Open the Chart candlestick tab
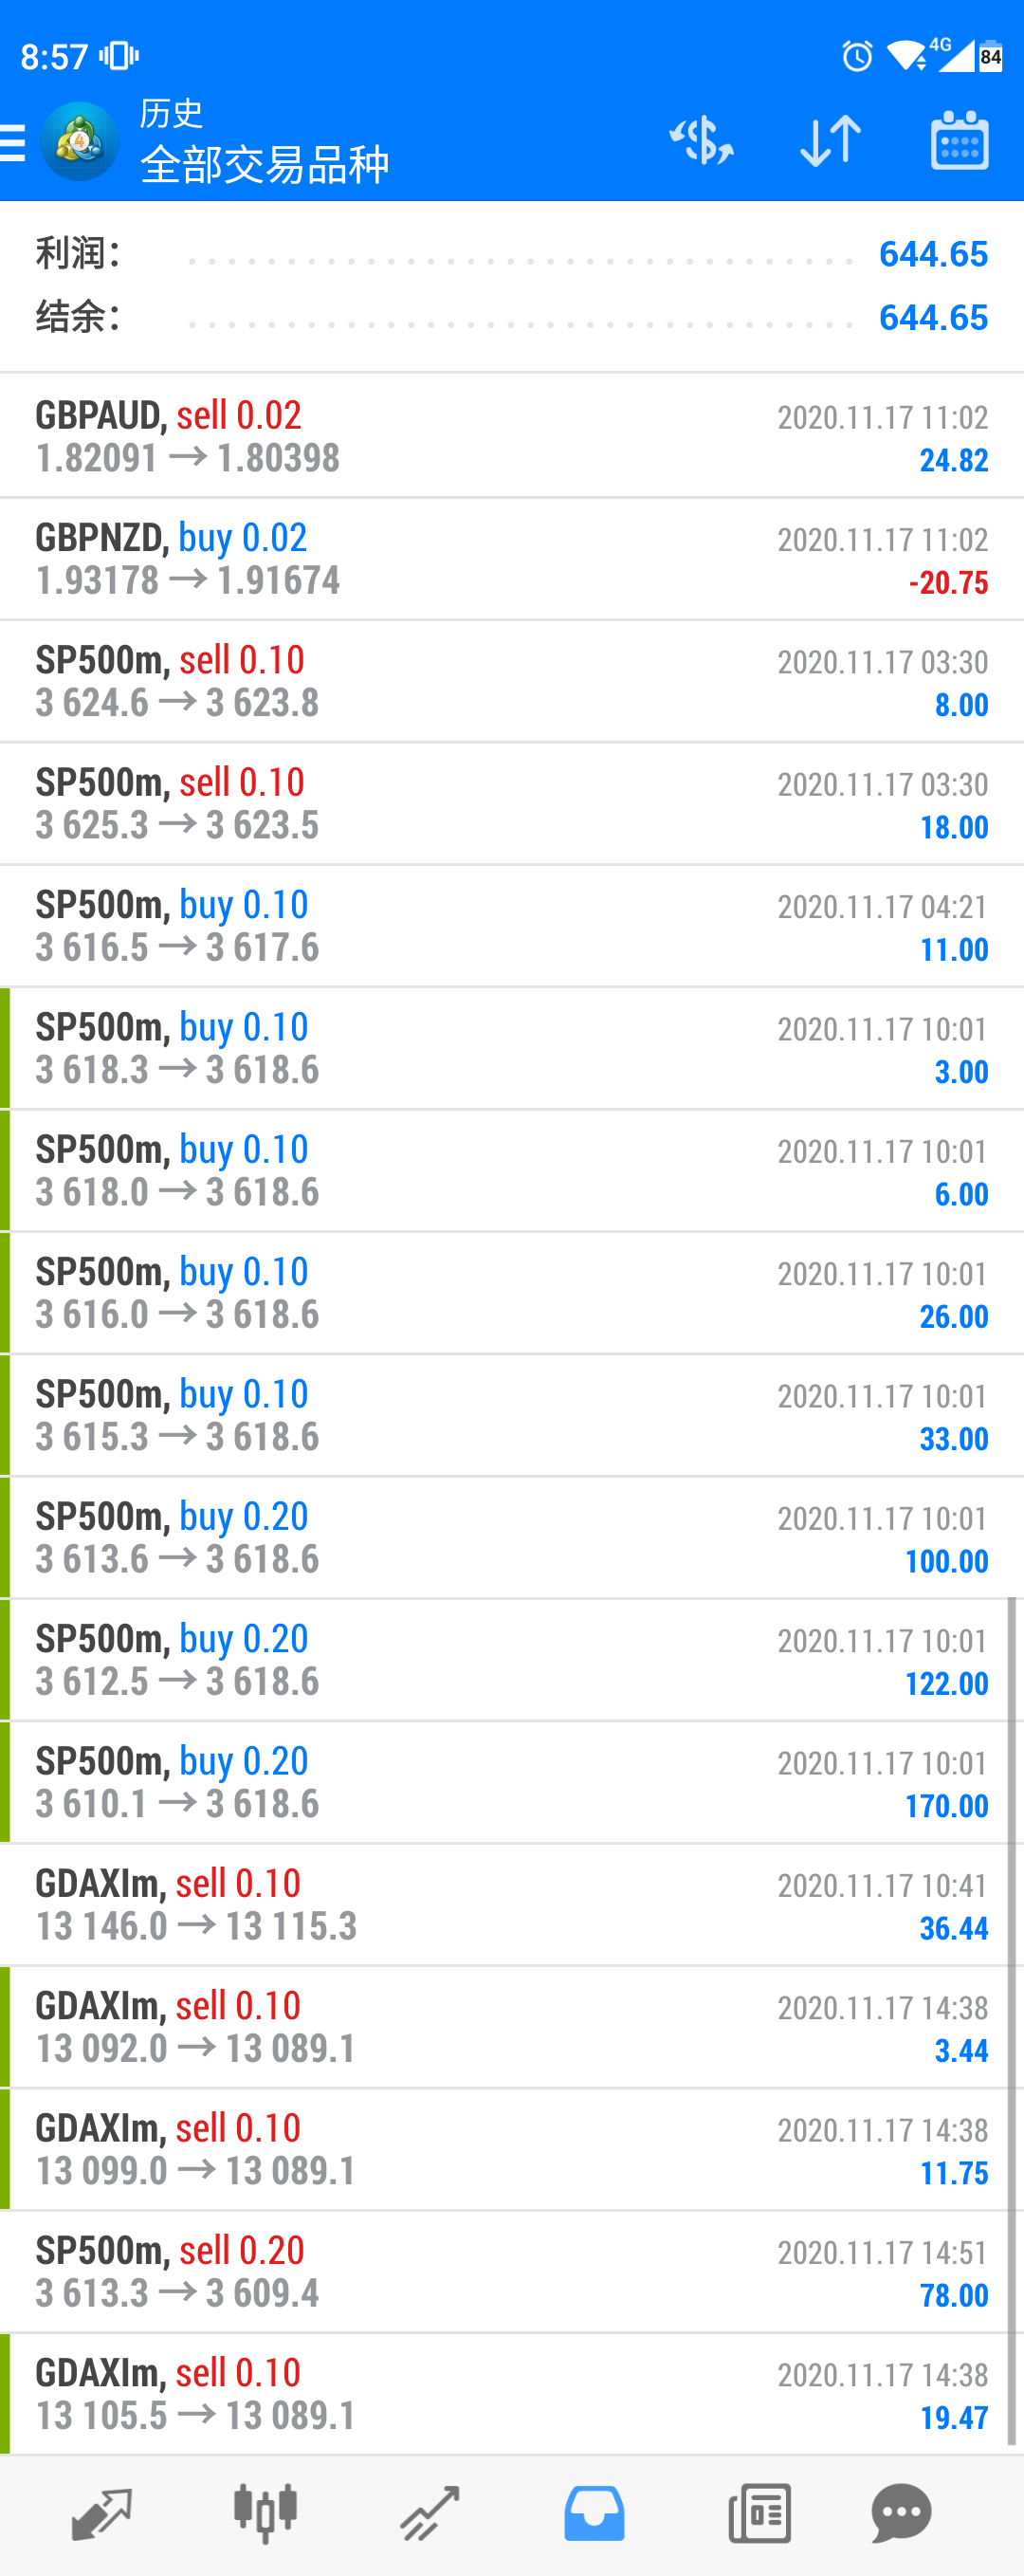 pos(265,2513)
